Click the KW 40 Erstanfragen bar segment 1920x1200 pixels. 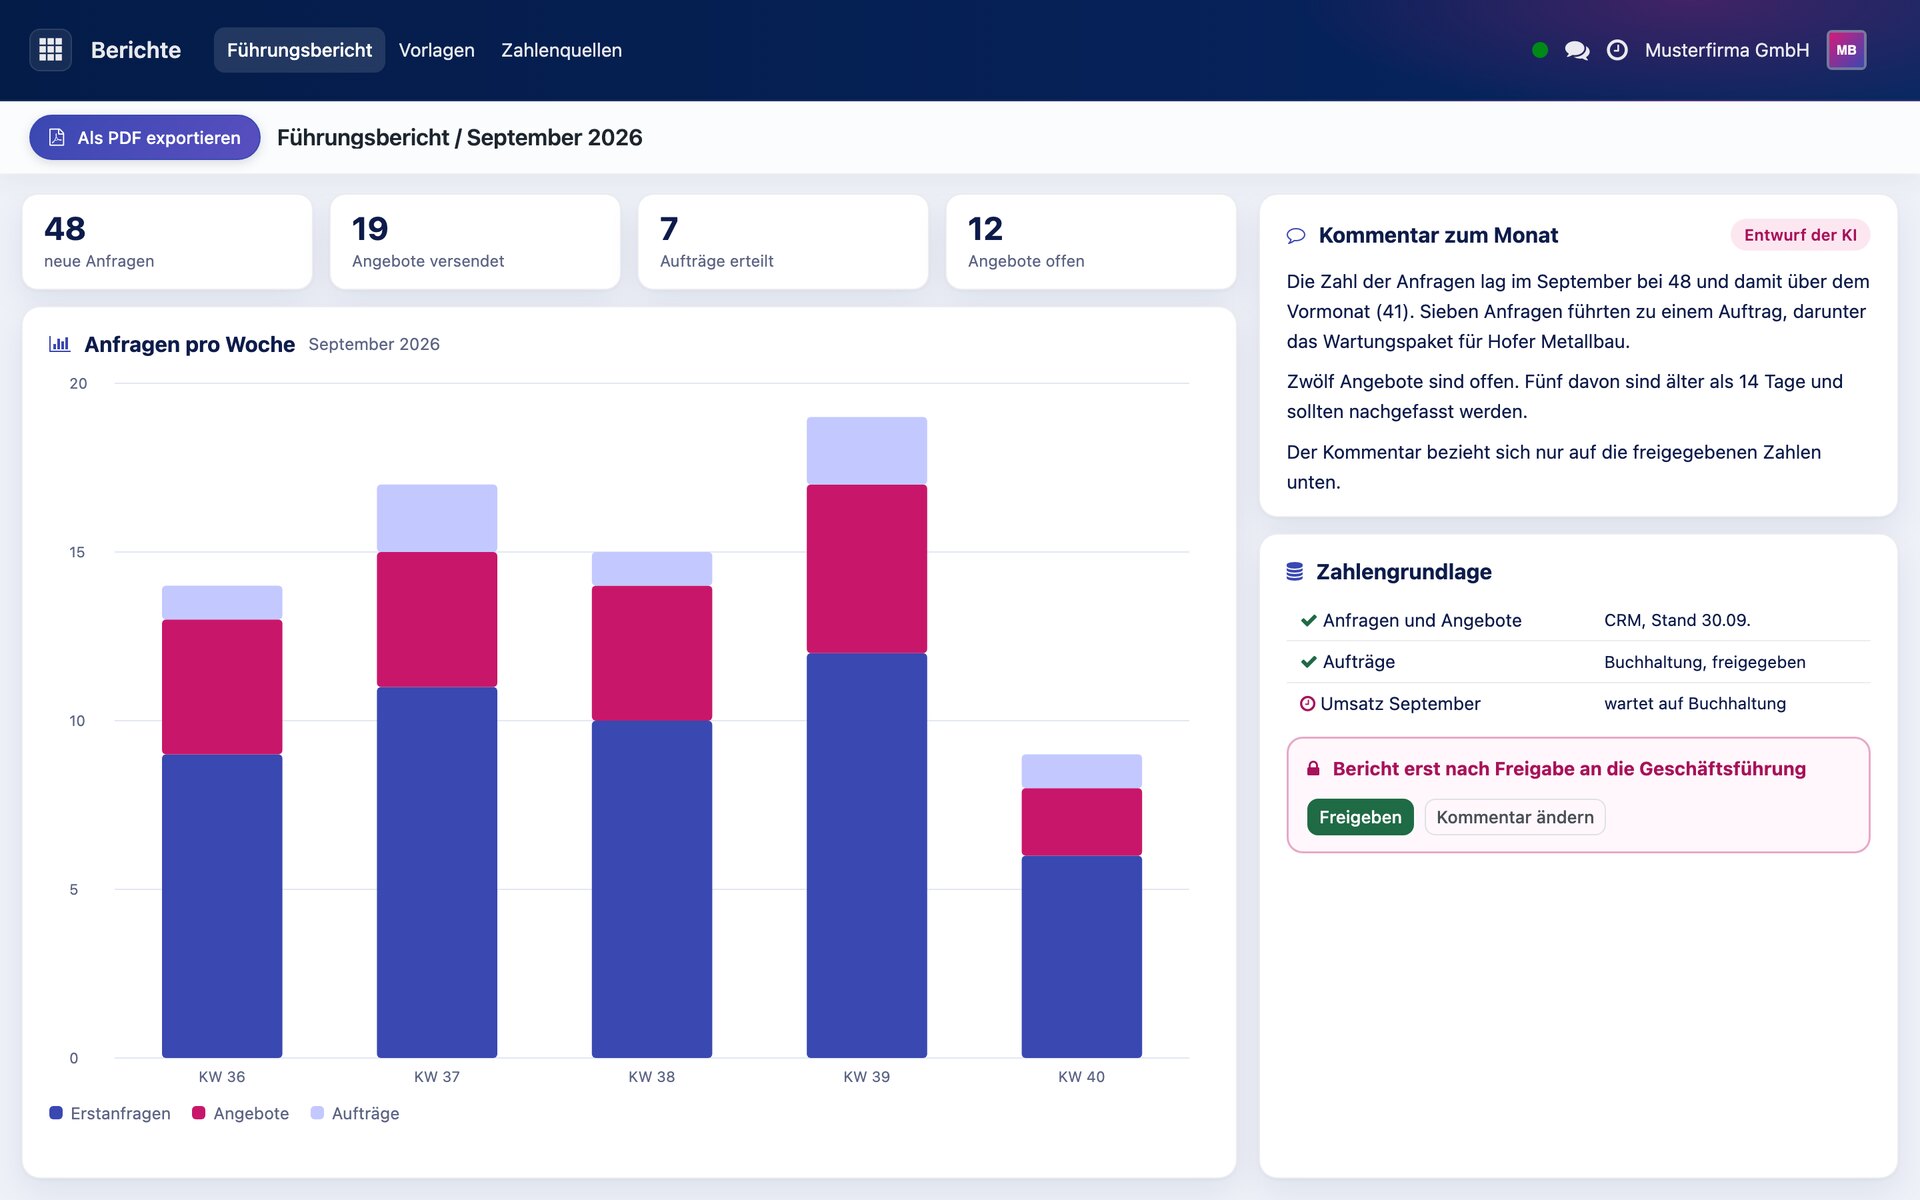click(x=1082, y=957)
